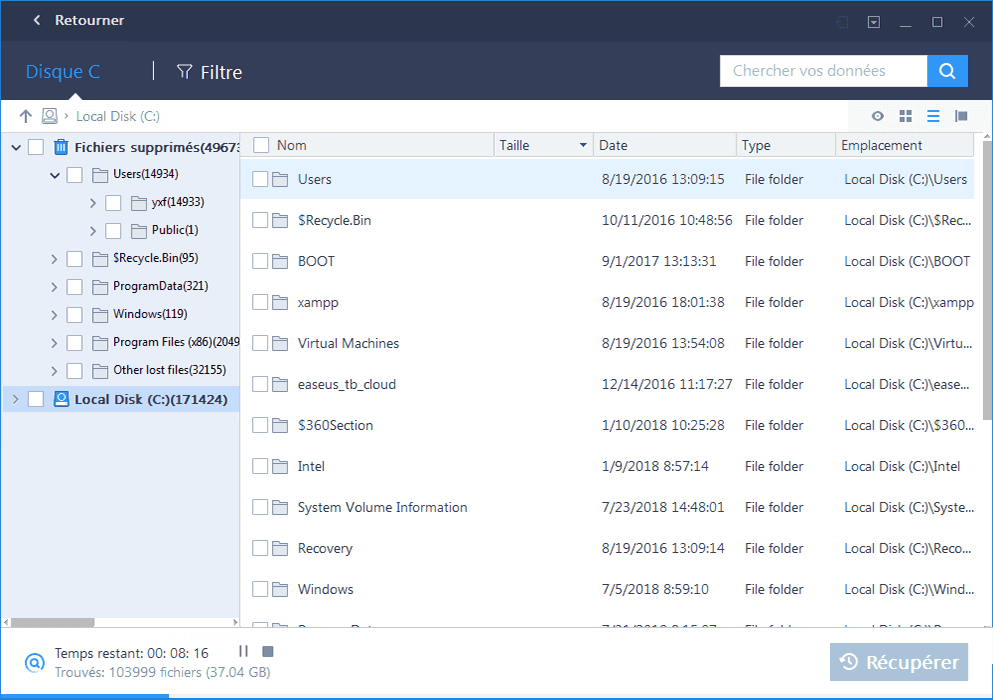The height and width of the screenshot is (700, 993).
Task: Open the Windows folder row in list
Action: [608, 589]
